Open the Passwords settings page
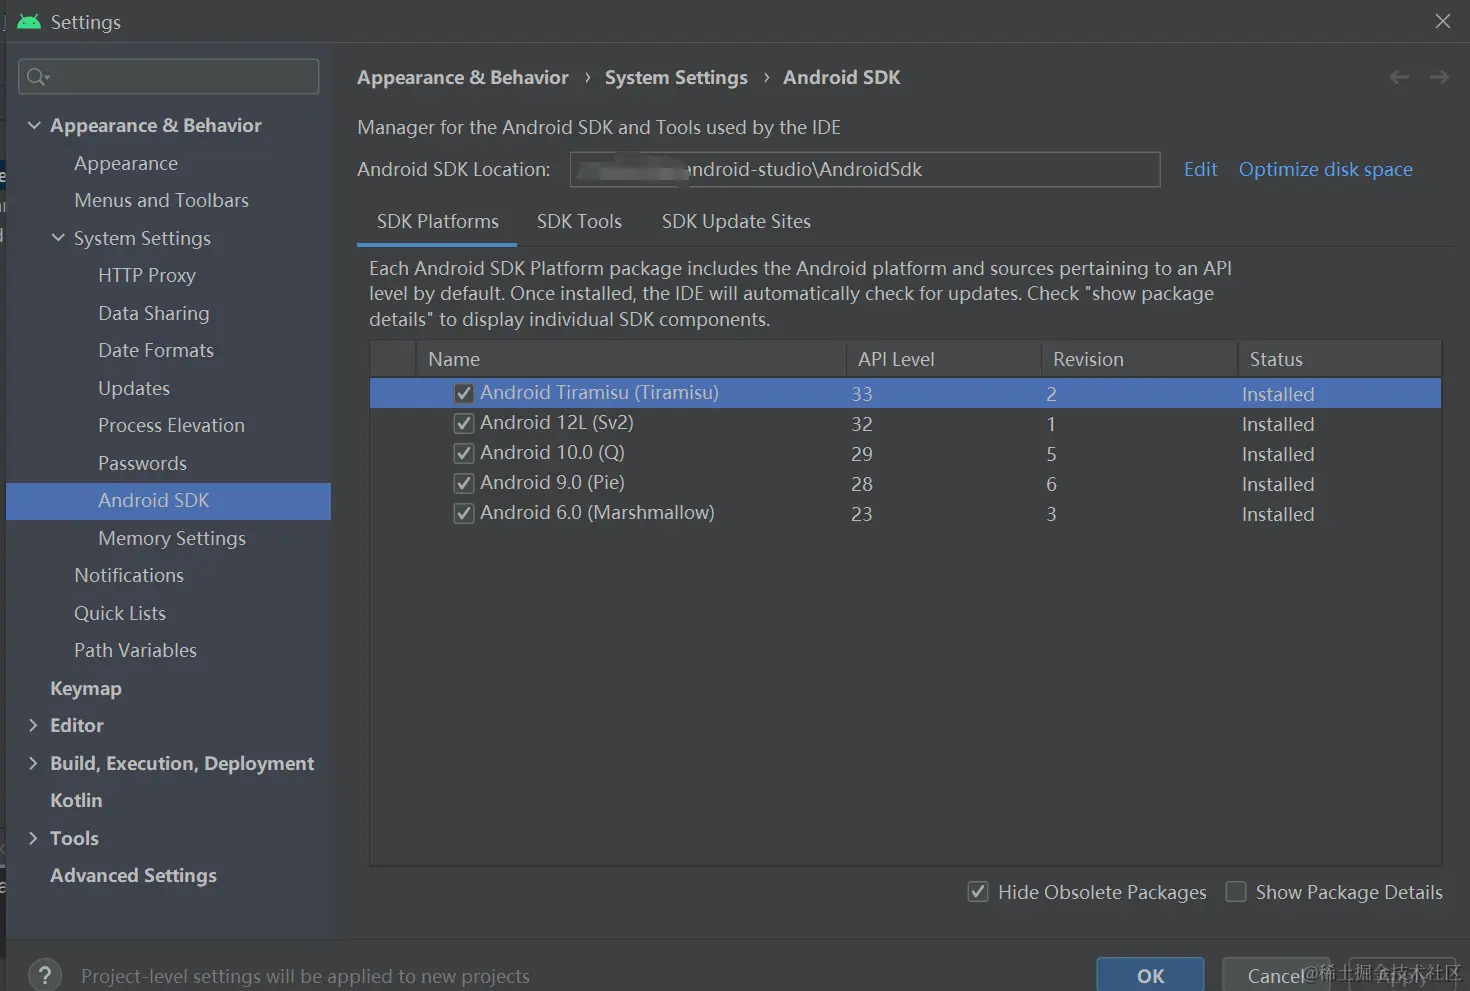 142,463
